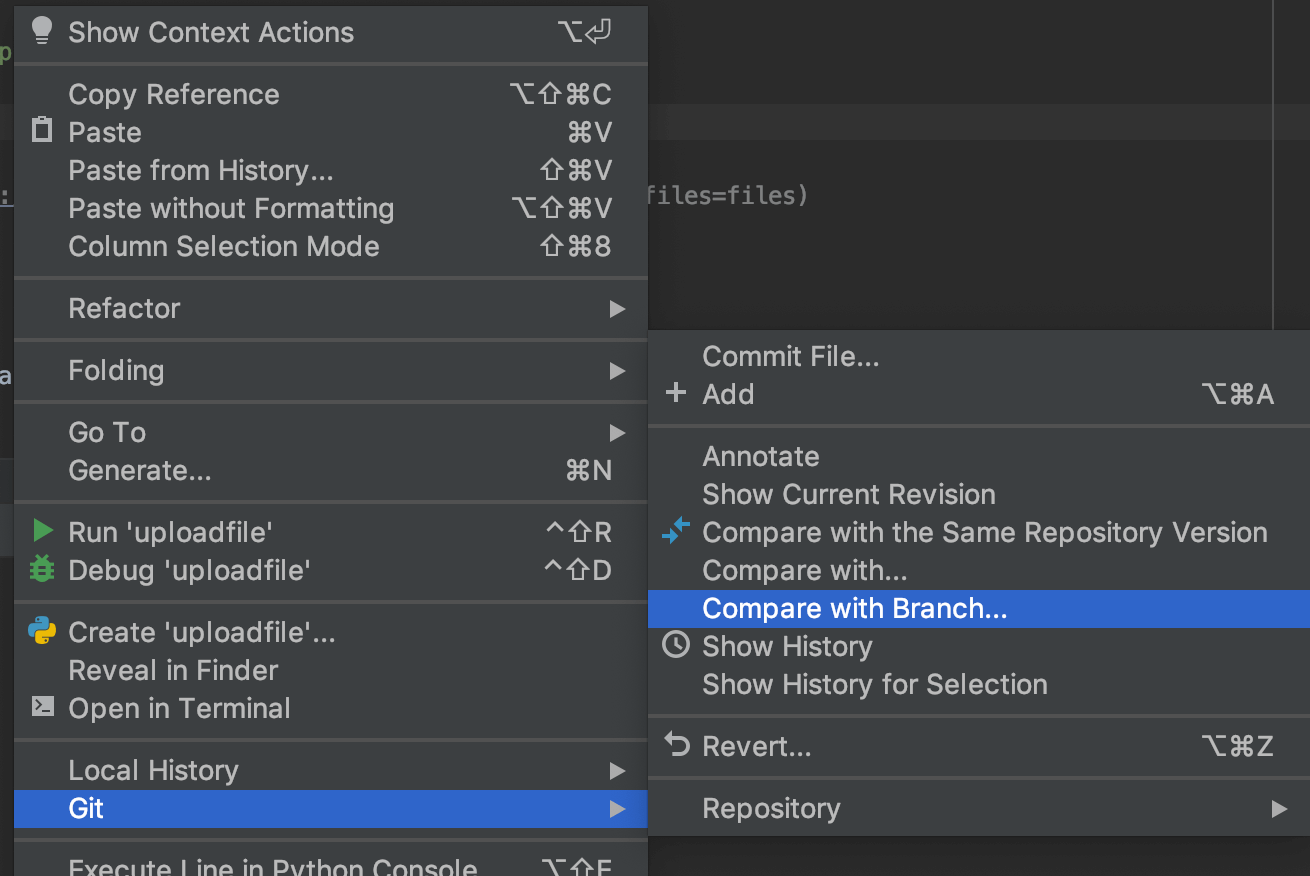Expand the Refactor submenu arrow

coord(618,309)
